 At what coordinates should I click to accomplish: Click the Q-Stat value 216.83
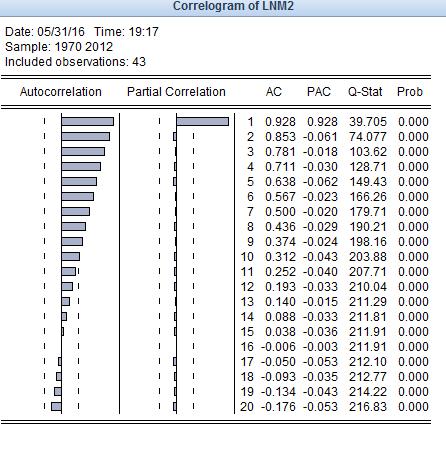coord(368,407)
